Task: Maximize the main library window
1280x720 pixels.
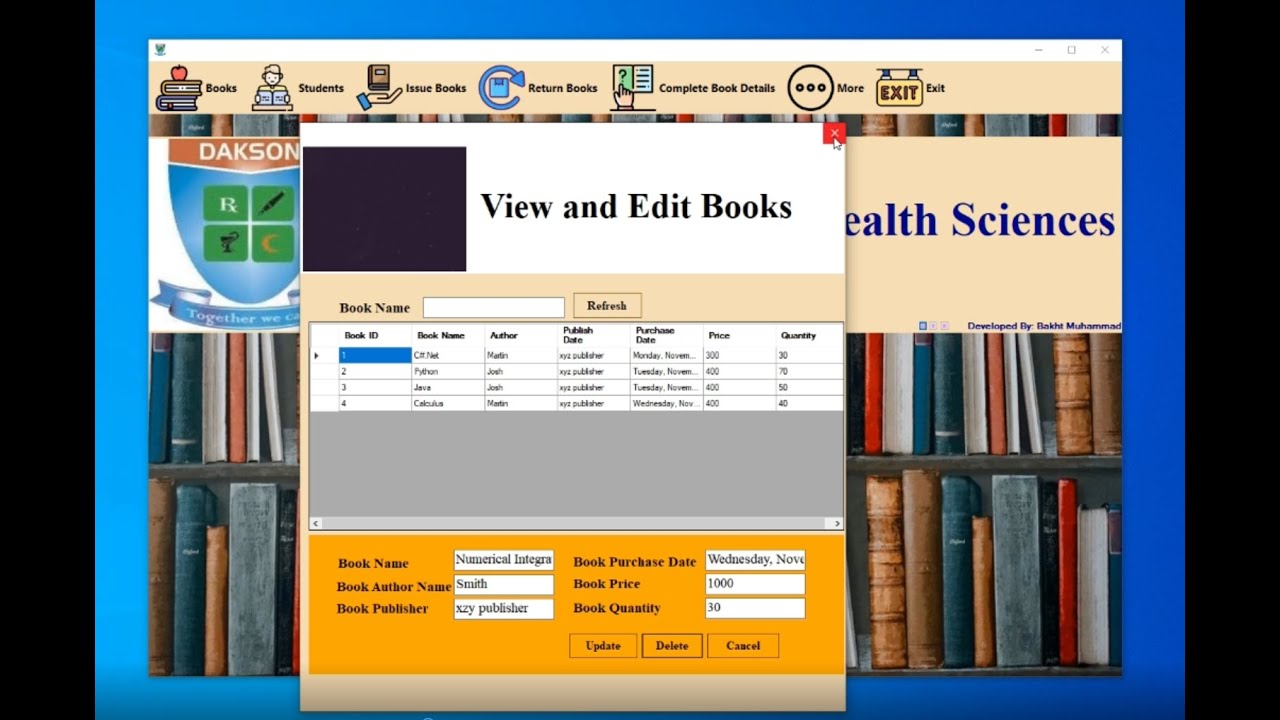Action: coord(1071,50)
